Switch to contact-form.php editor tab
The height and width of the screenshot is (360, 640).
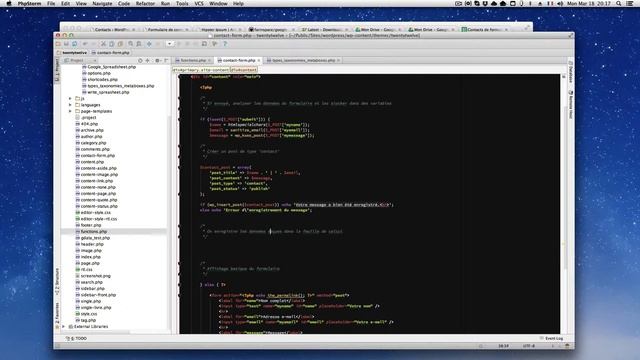(238, 60)
